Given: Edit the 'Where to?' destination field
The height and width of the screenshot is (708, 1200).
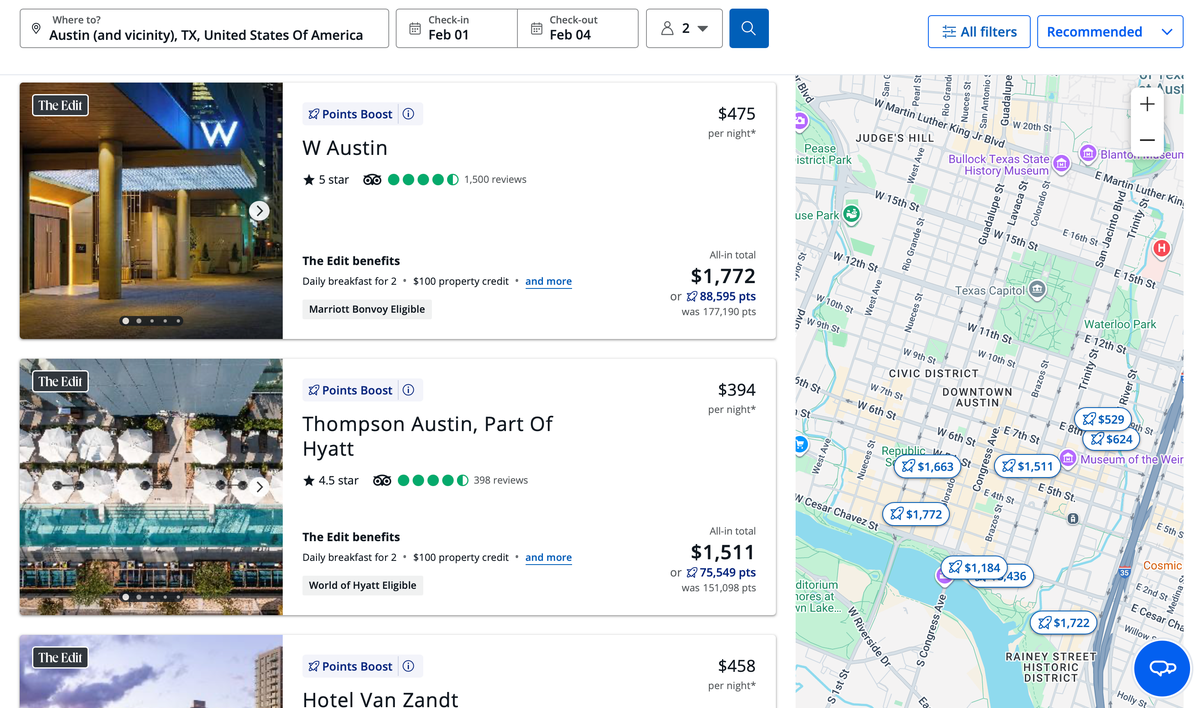Looking at the screenshot, I should [204, 29].
